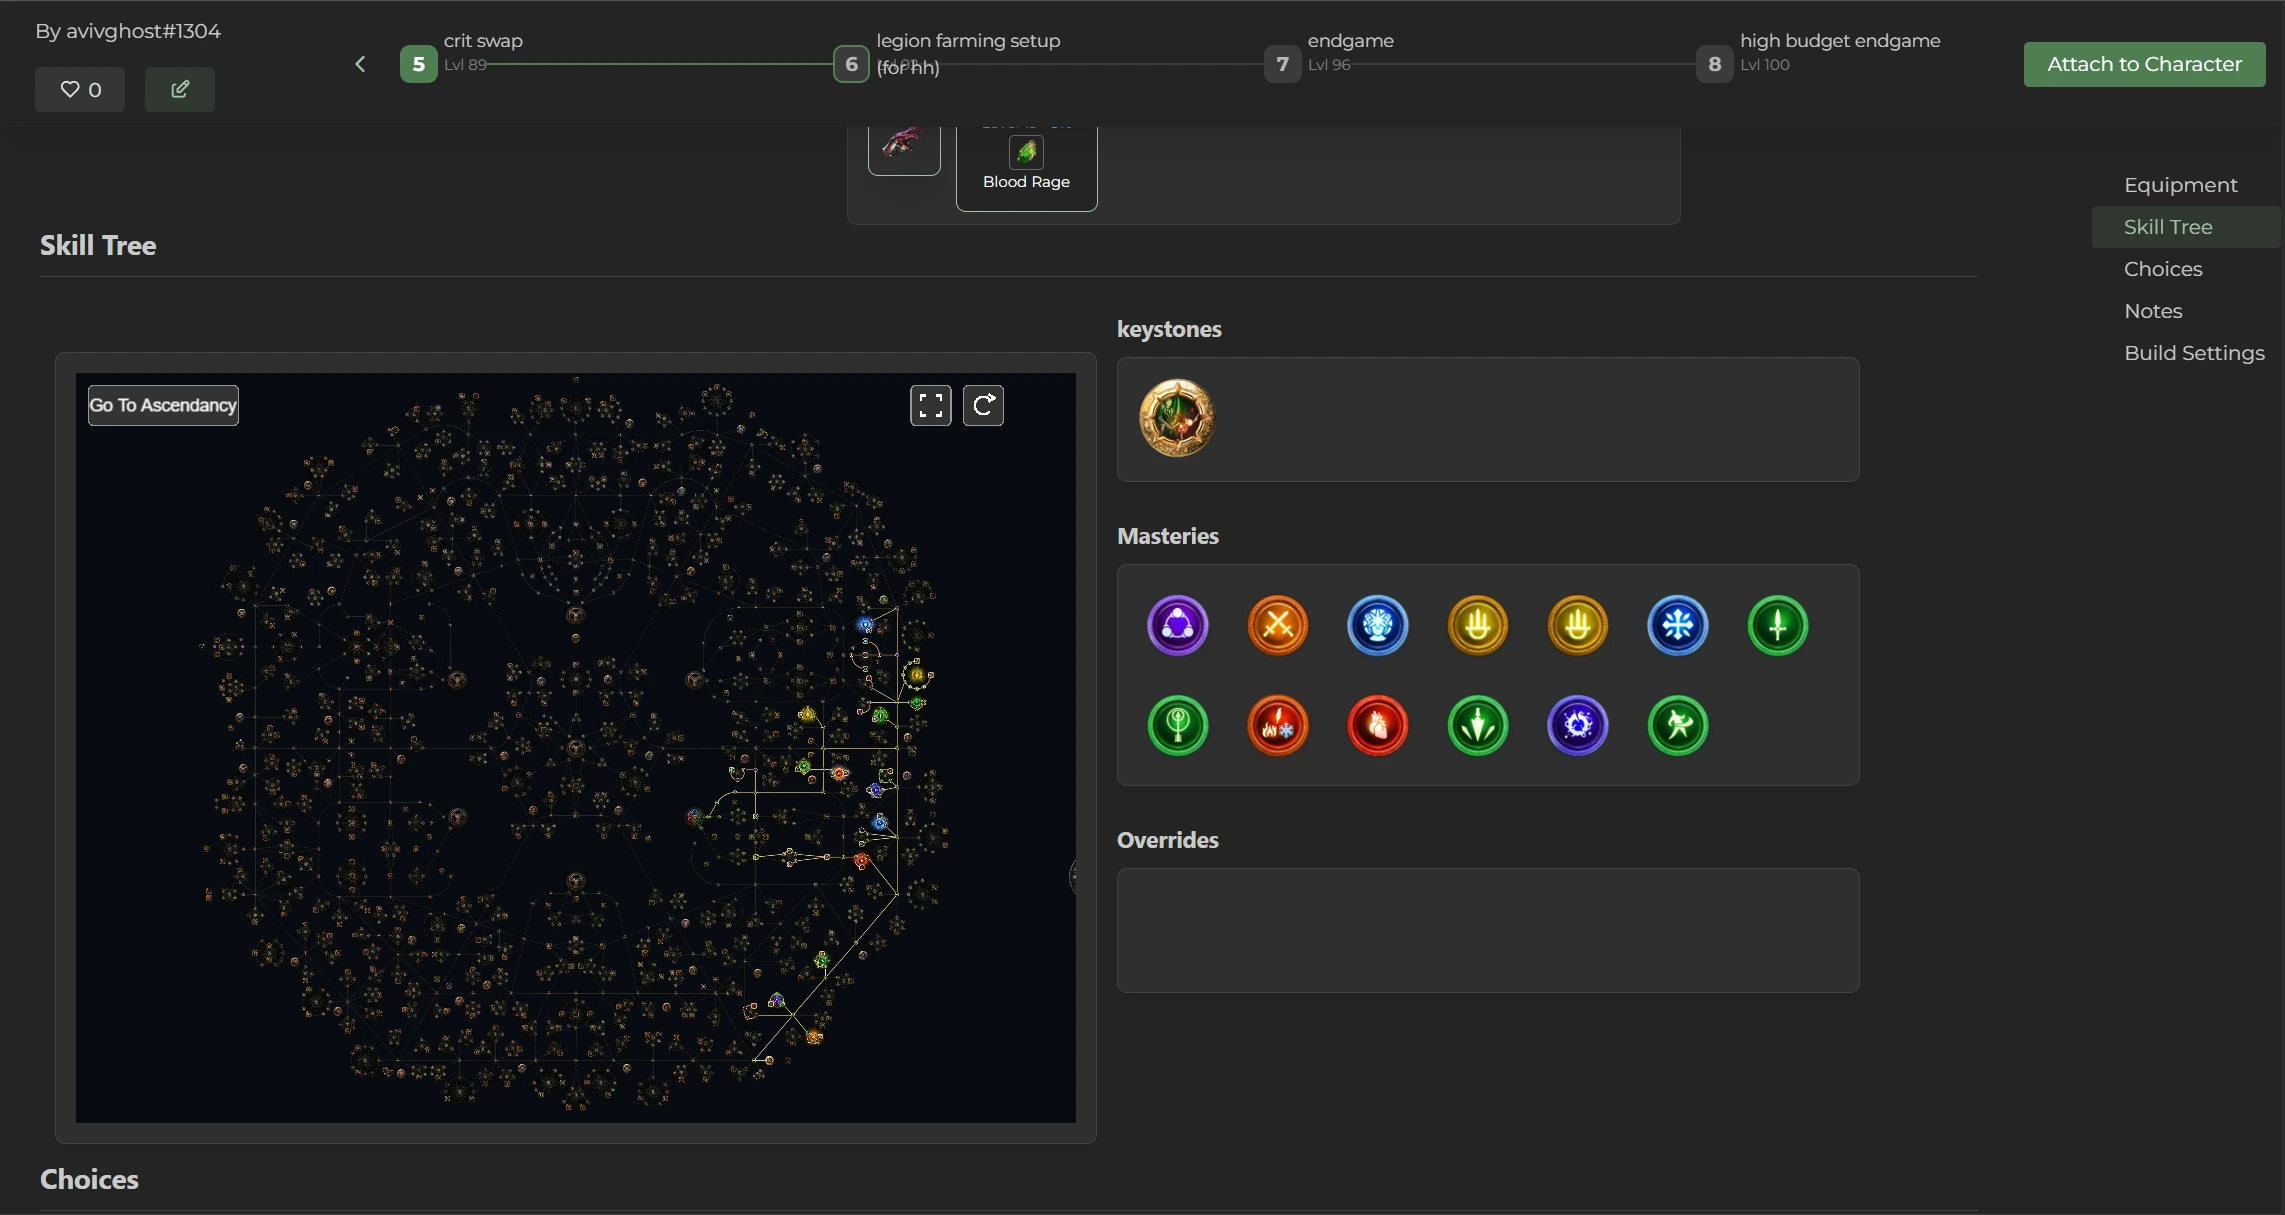
Task: Jump to step 8 high budget endgame
Action: tap(1714, 65)
